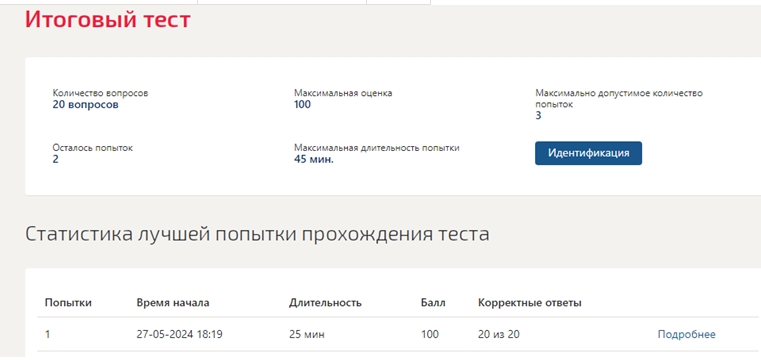Select the 20 из 20 correct answers cell
The width and height of the screenshot is (761, 362).
click(498, 334)
